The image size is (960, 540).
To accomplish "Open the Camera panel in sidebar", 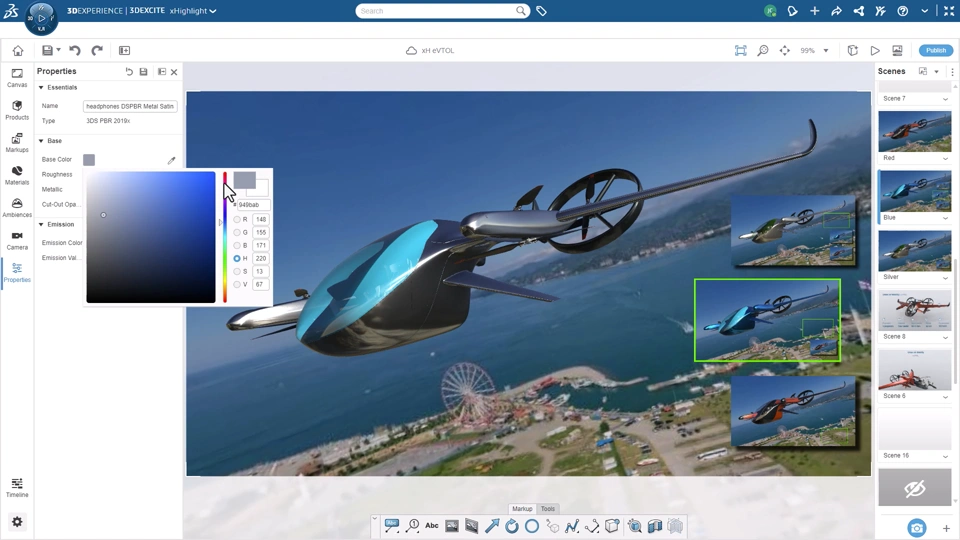I will click(x=17, y=240).
